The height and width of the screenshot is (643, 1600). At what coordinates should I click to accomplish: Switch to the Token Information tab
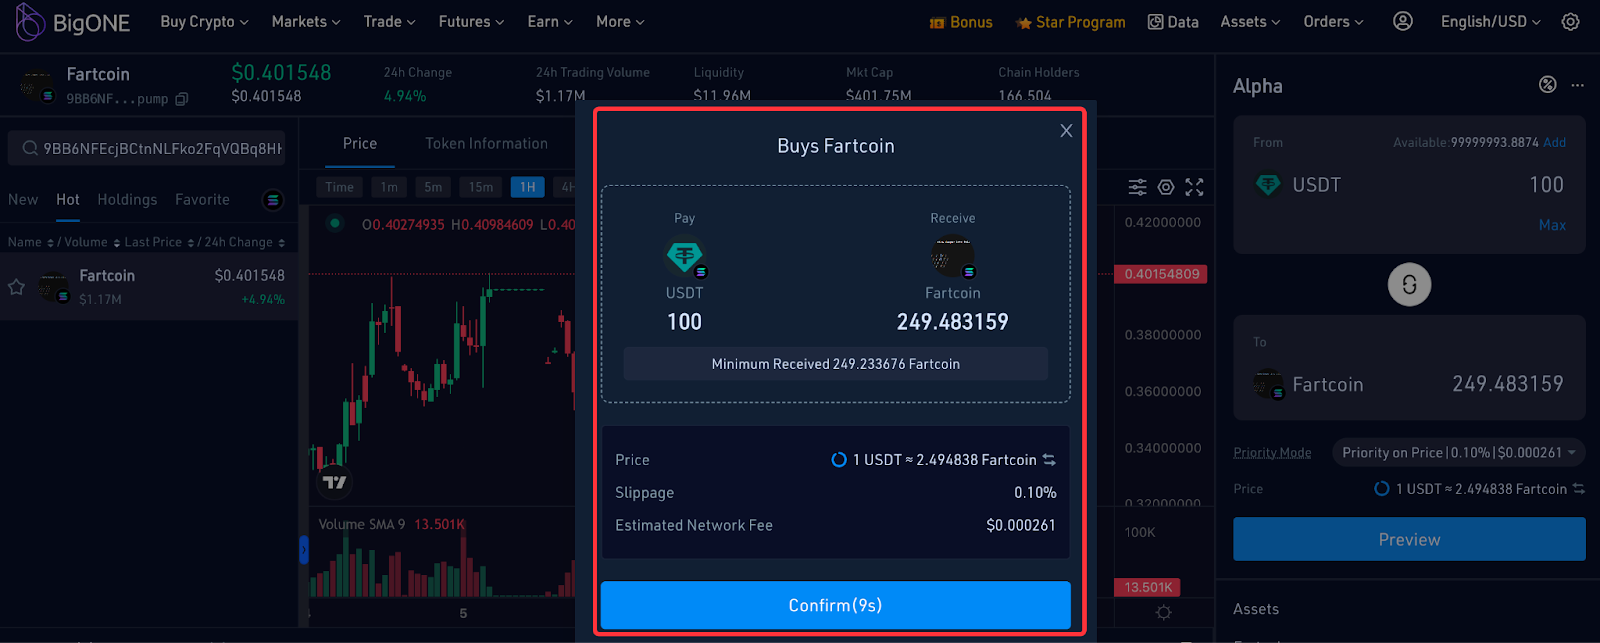point(486,144)
